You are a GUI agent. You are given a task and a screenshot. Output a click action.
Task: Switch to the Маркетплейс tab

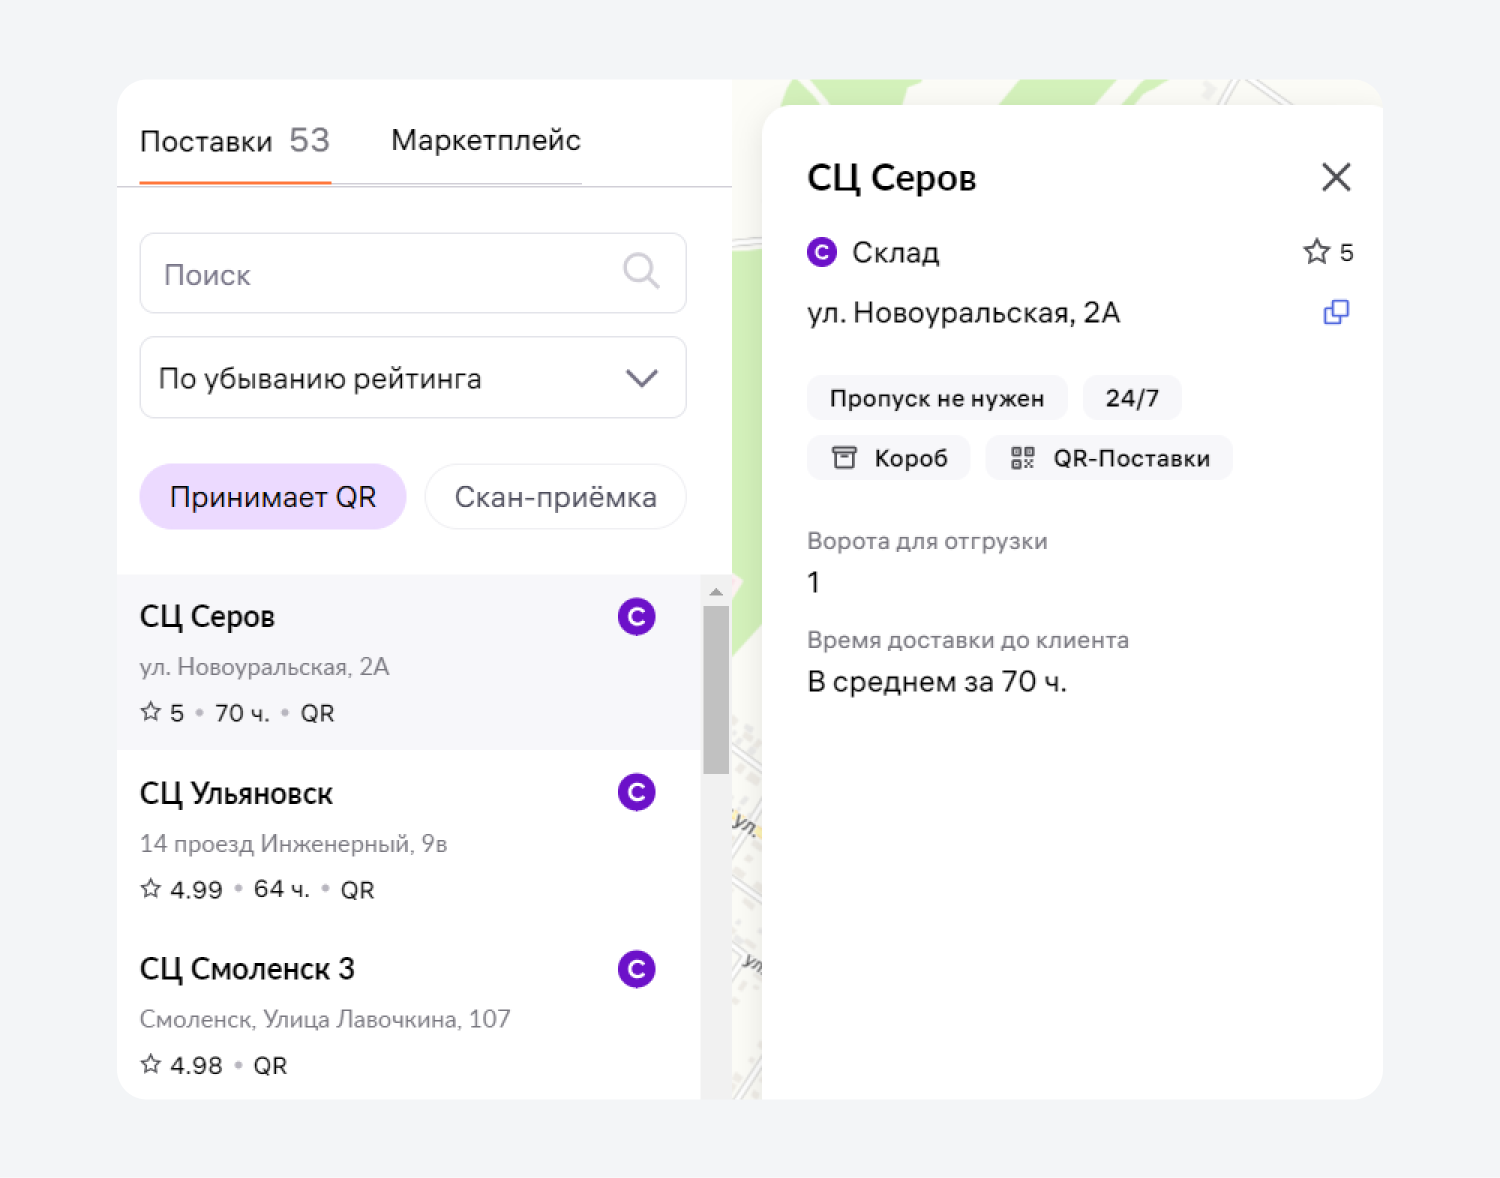[x=486, y=141]
